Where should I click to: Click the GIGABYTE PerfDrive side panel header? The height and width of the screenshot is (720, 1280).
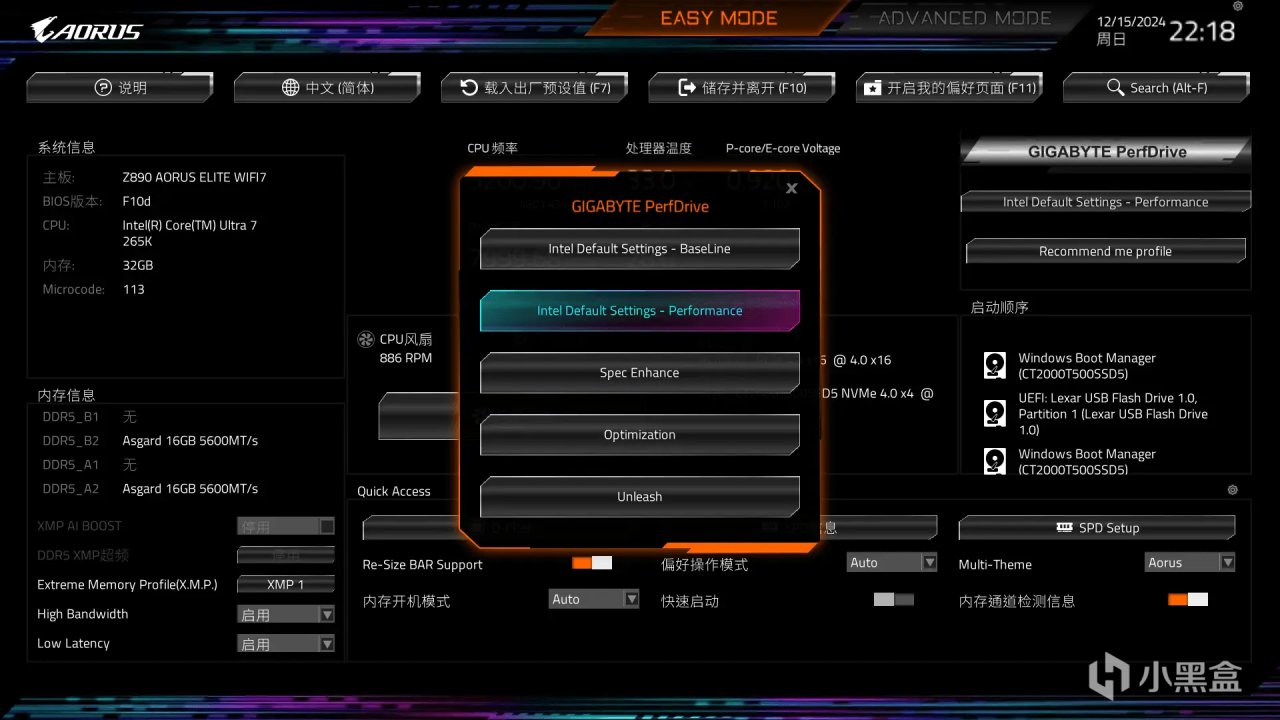pos(1106,152)
